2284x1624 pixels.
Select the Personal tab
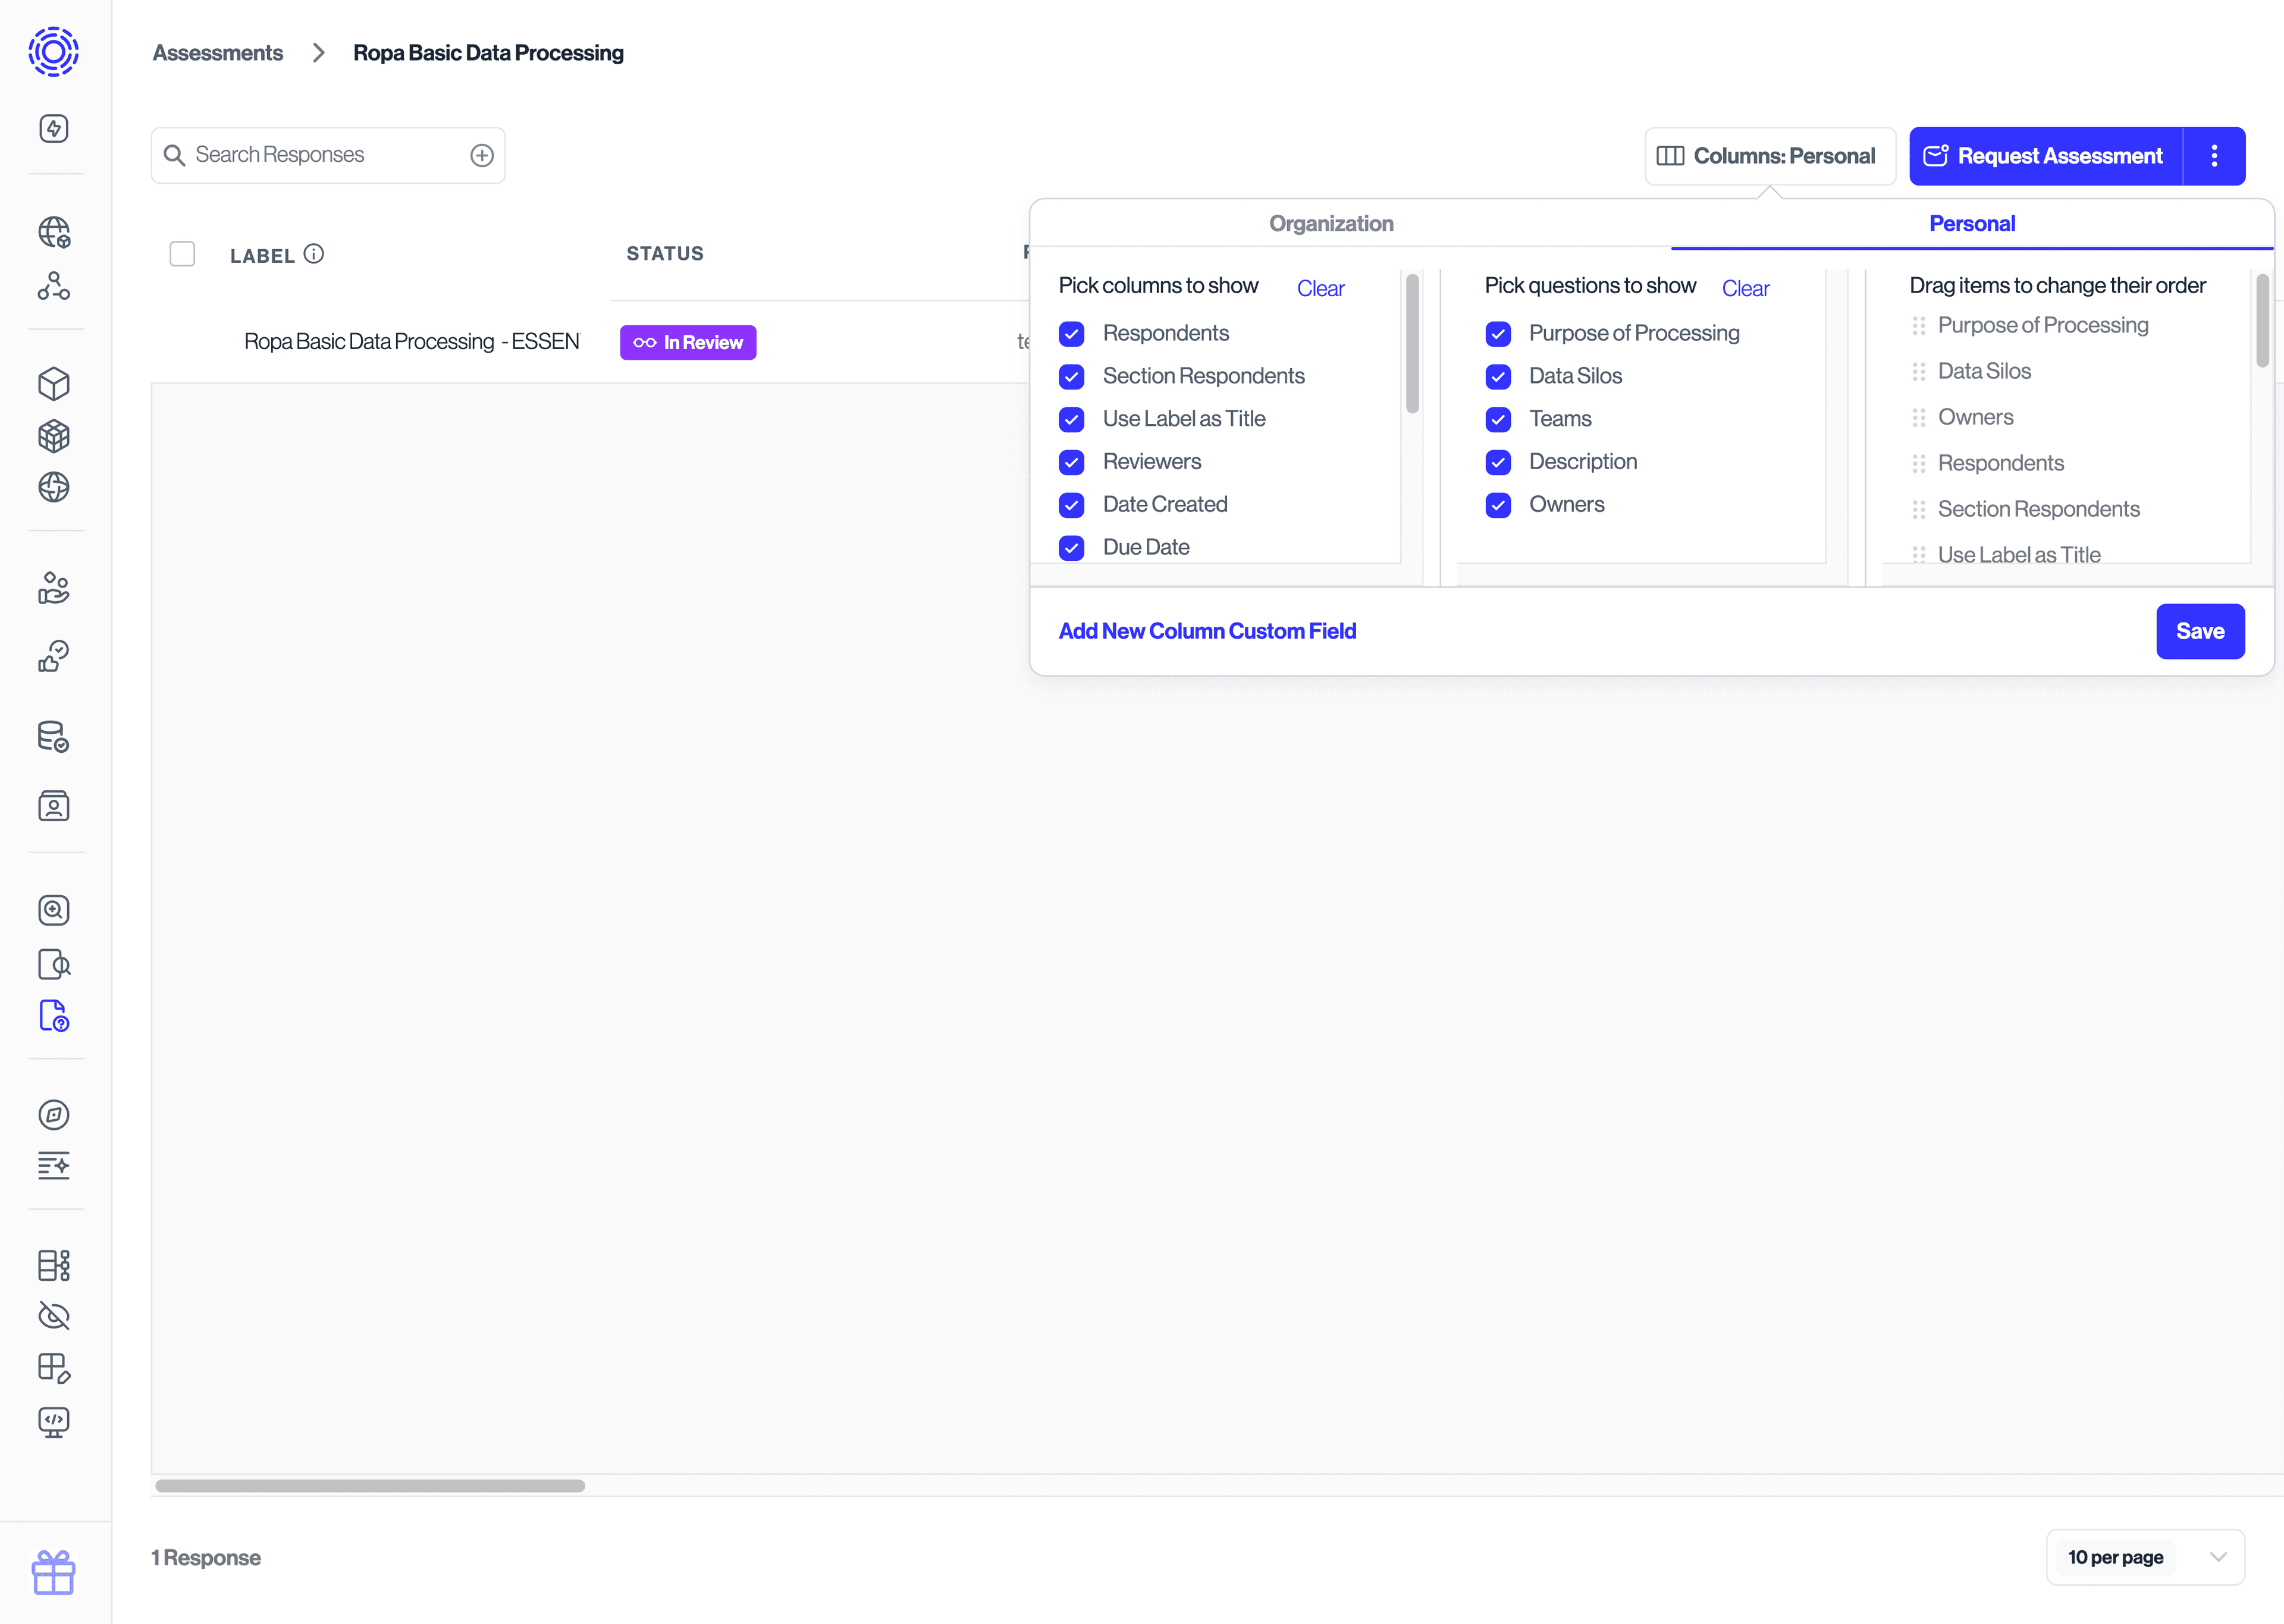pyautogui.click(x=1971, y=223)
